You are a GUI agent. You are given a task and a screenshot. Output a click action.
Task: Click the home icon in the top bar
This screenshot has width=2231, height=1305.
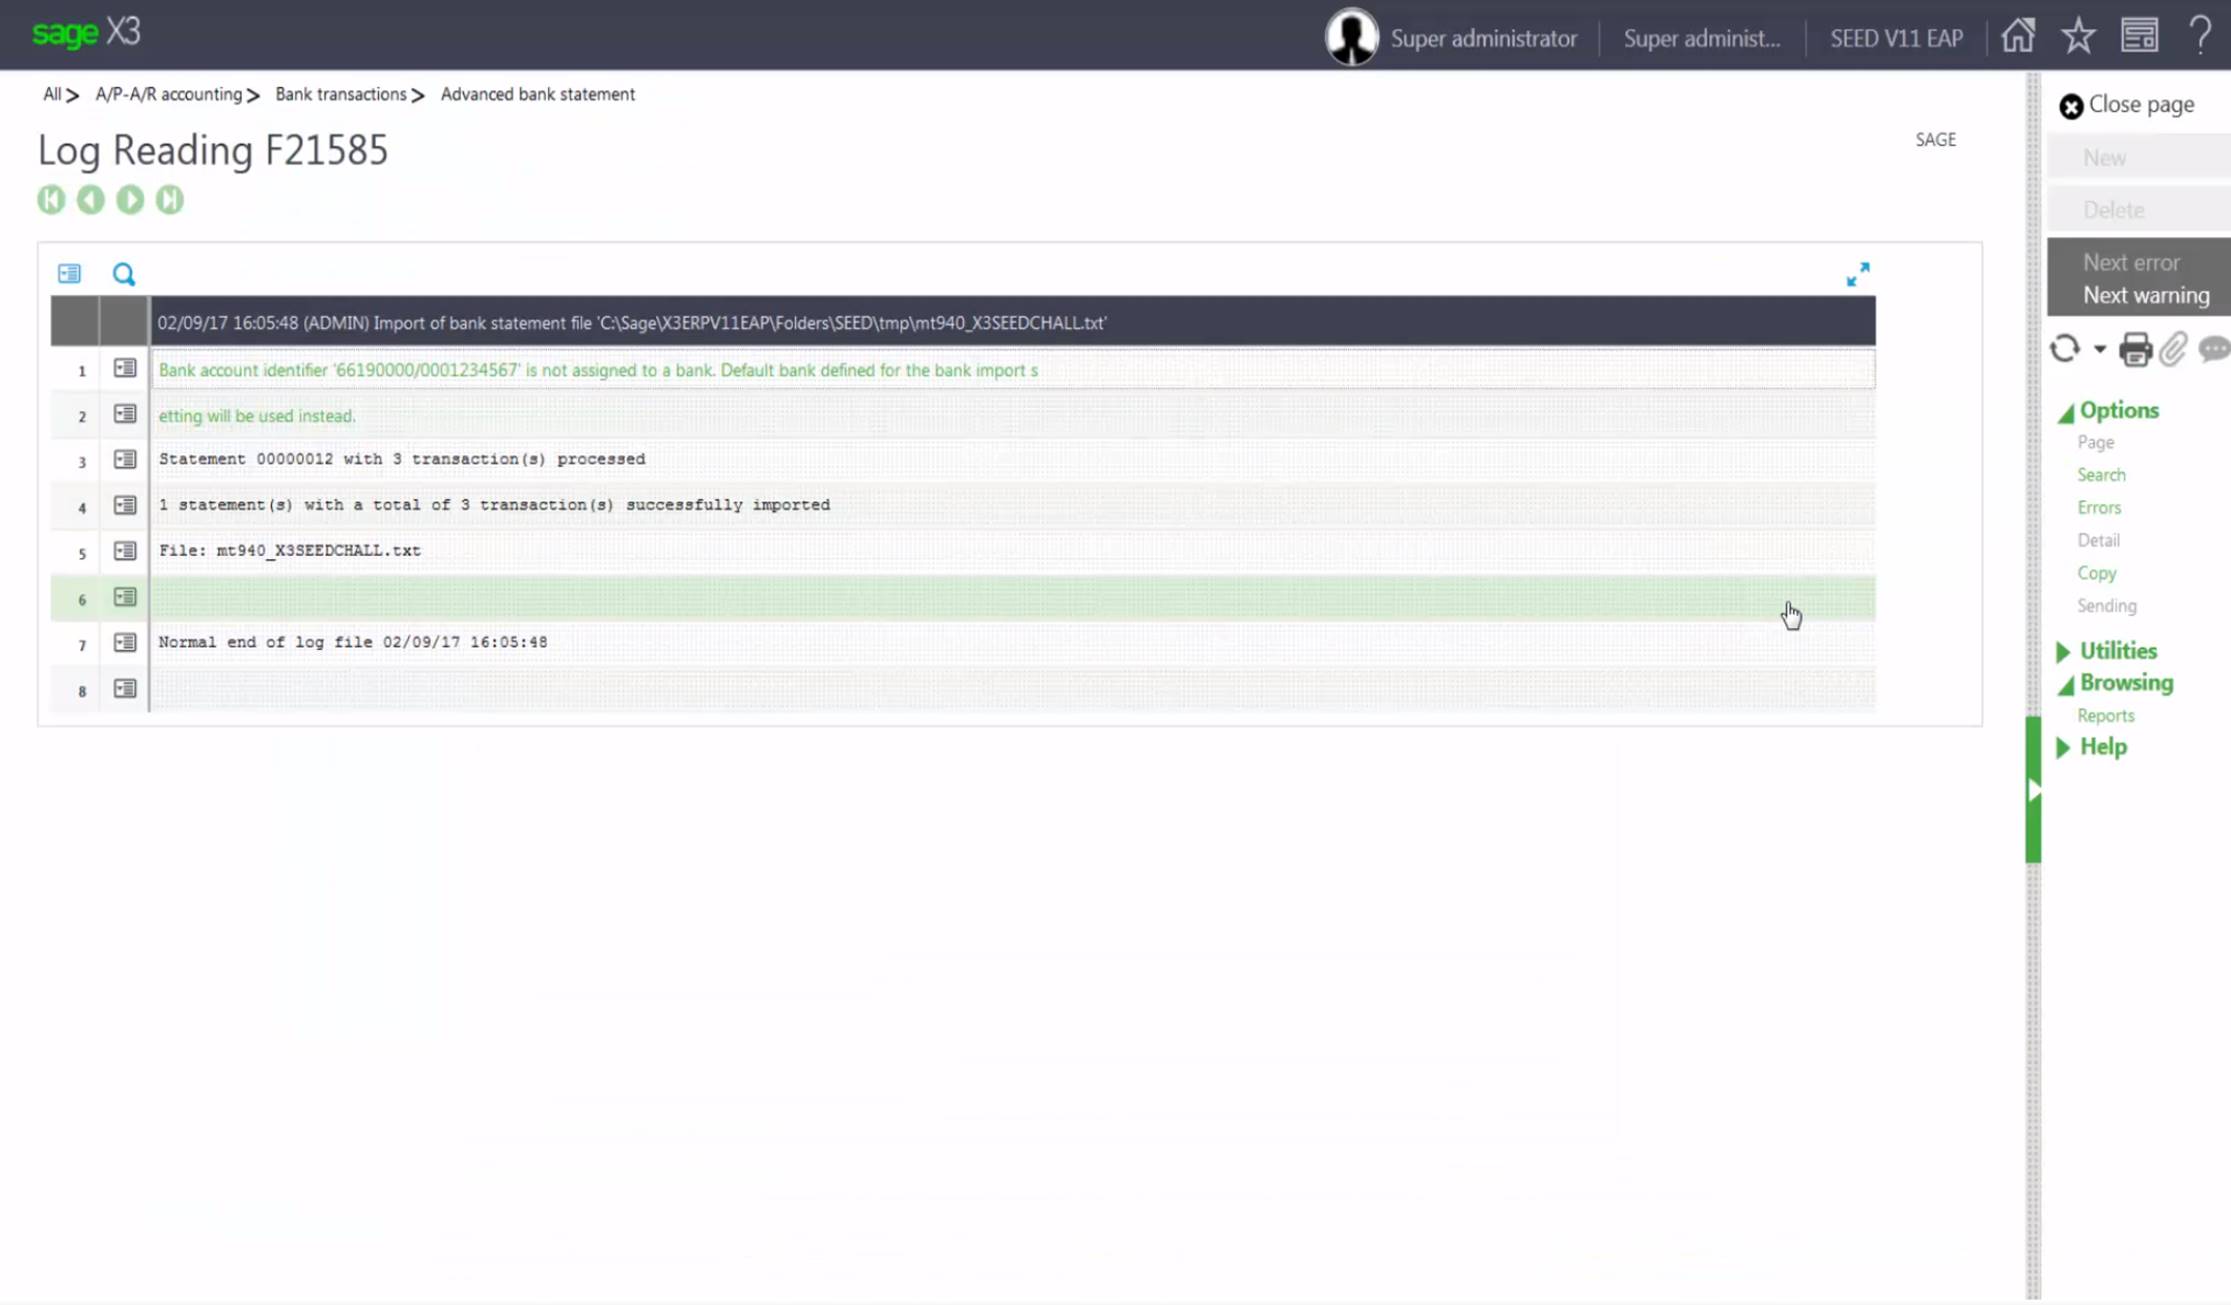[2019, 36]
